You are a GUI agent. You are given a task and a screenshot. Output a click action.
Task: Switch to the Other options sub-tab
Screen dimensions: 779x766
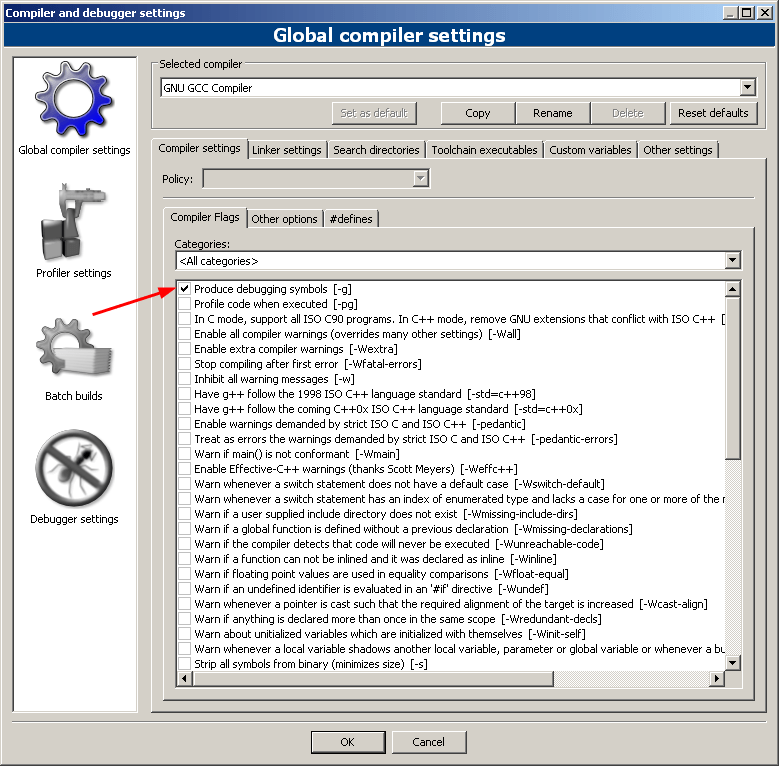click(284, 219)
